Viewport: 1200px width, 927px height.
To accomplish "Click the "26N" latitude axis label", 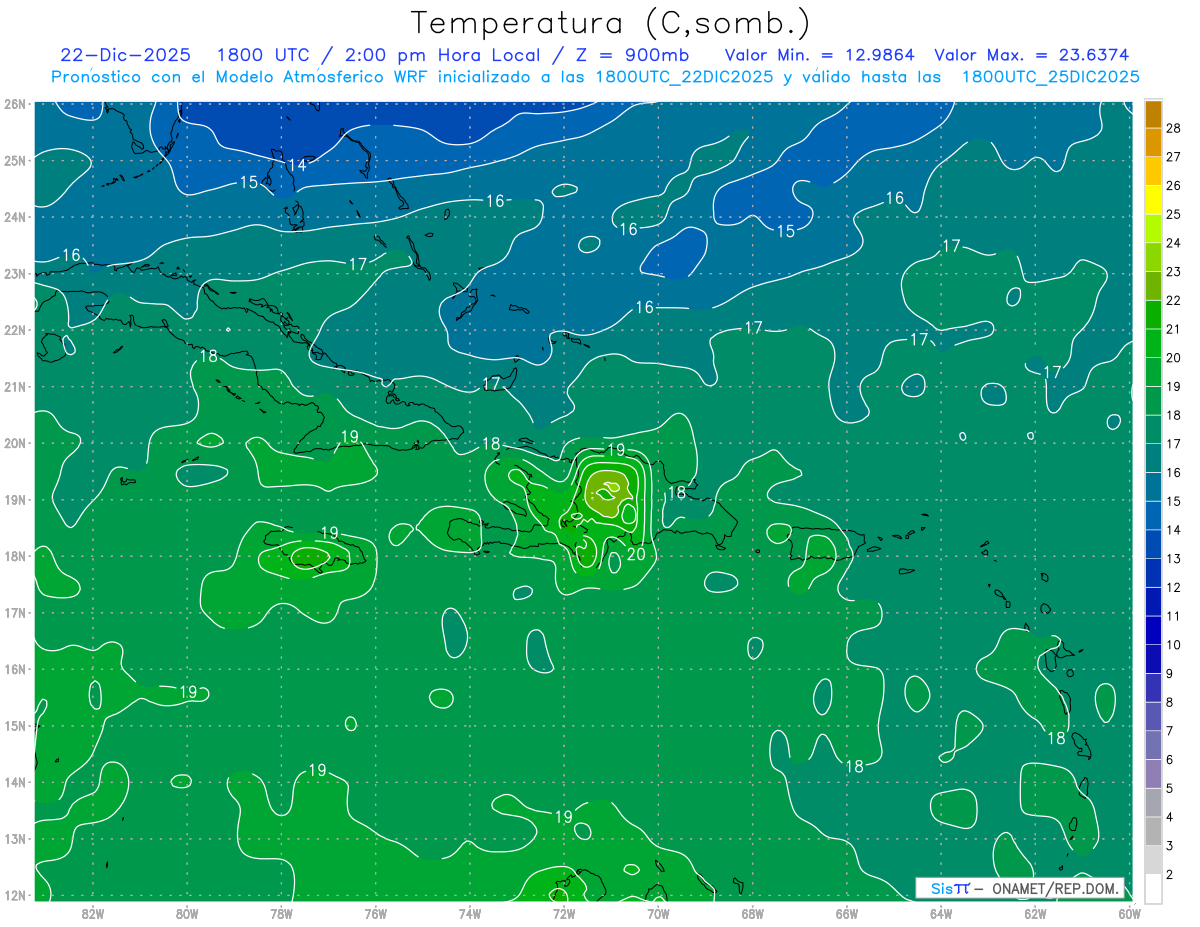I will [15, 103].
